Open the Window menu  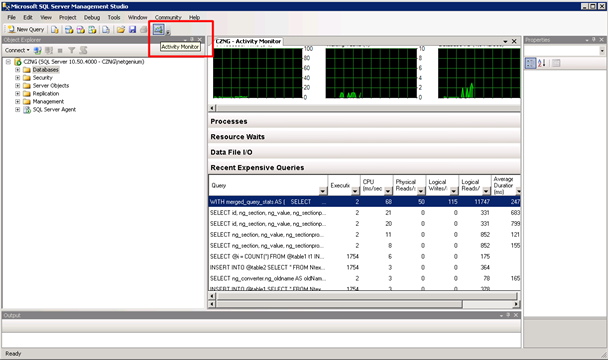coord(138,17)
